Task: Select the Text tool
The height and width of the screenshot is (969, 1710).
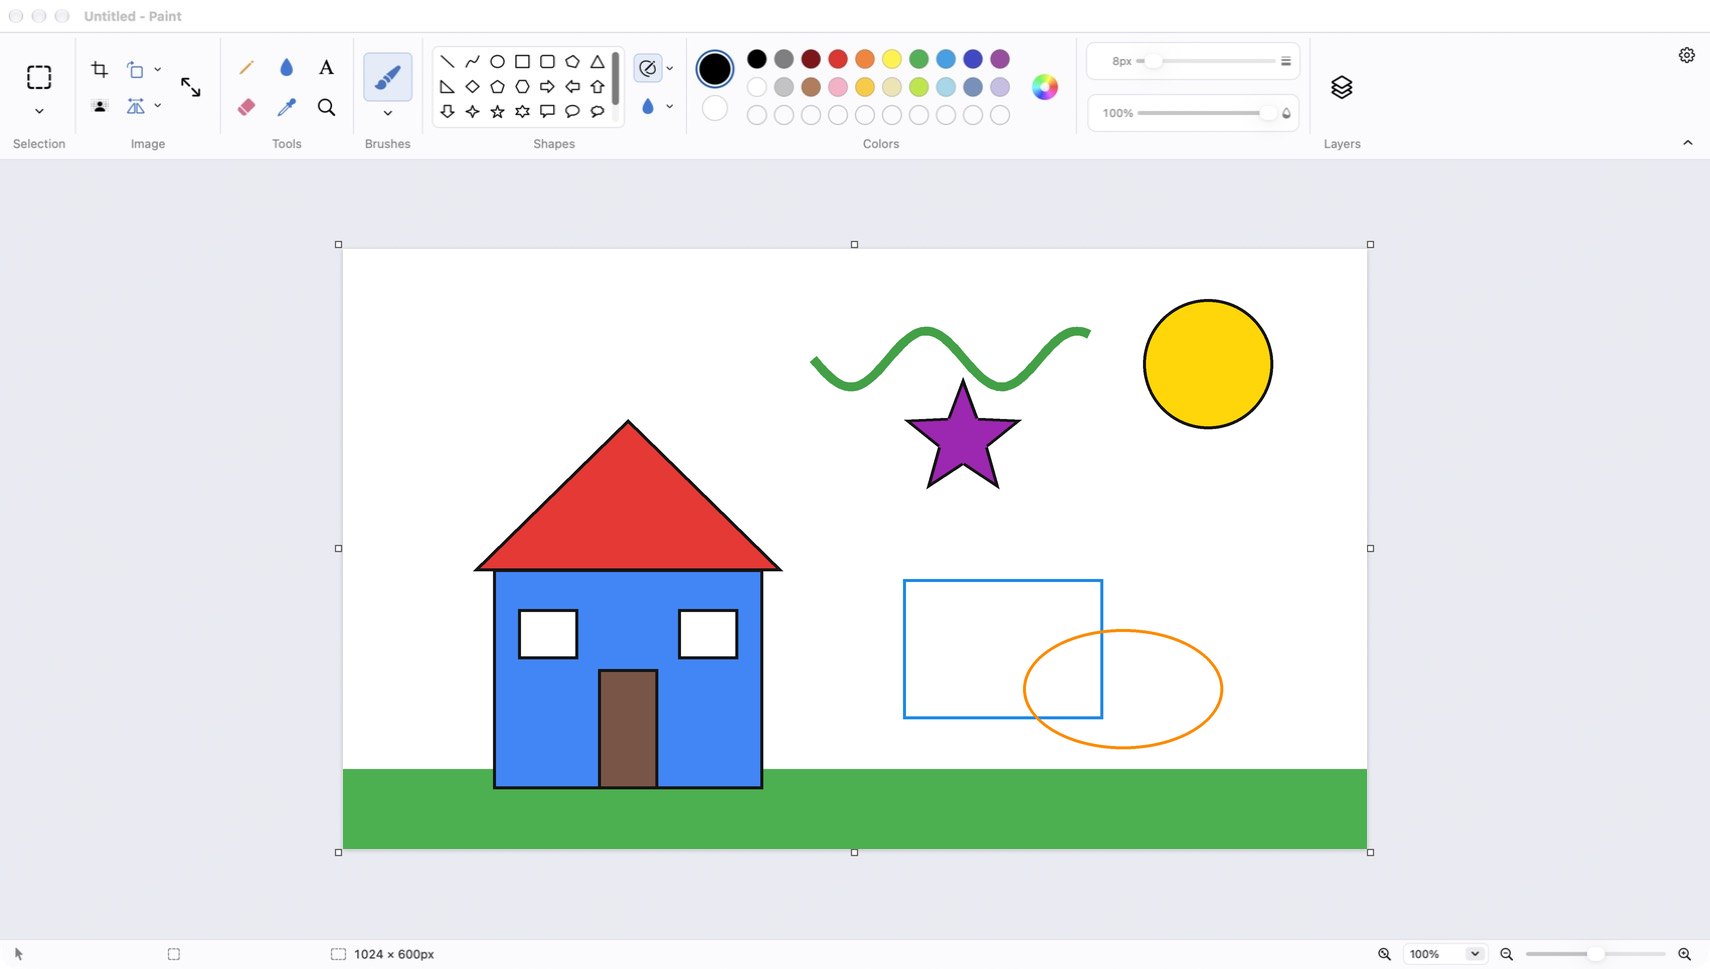Action: tap(326, 67)
